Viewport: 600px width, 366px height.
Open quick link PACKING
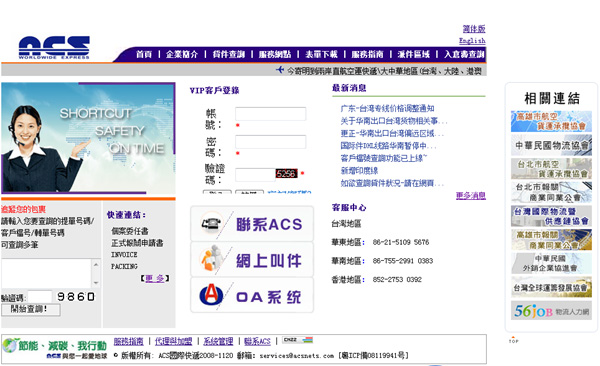tap(124, 266)
